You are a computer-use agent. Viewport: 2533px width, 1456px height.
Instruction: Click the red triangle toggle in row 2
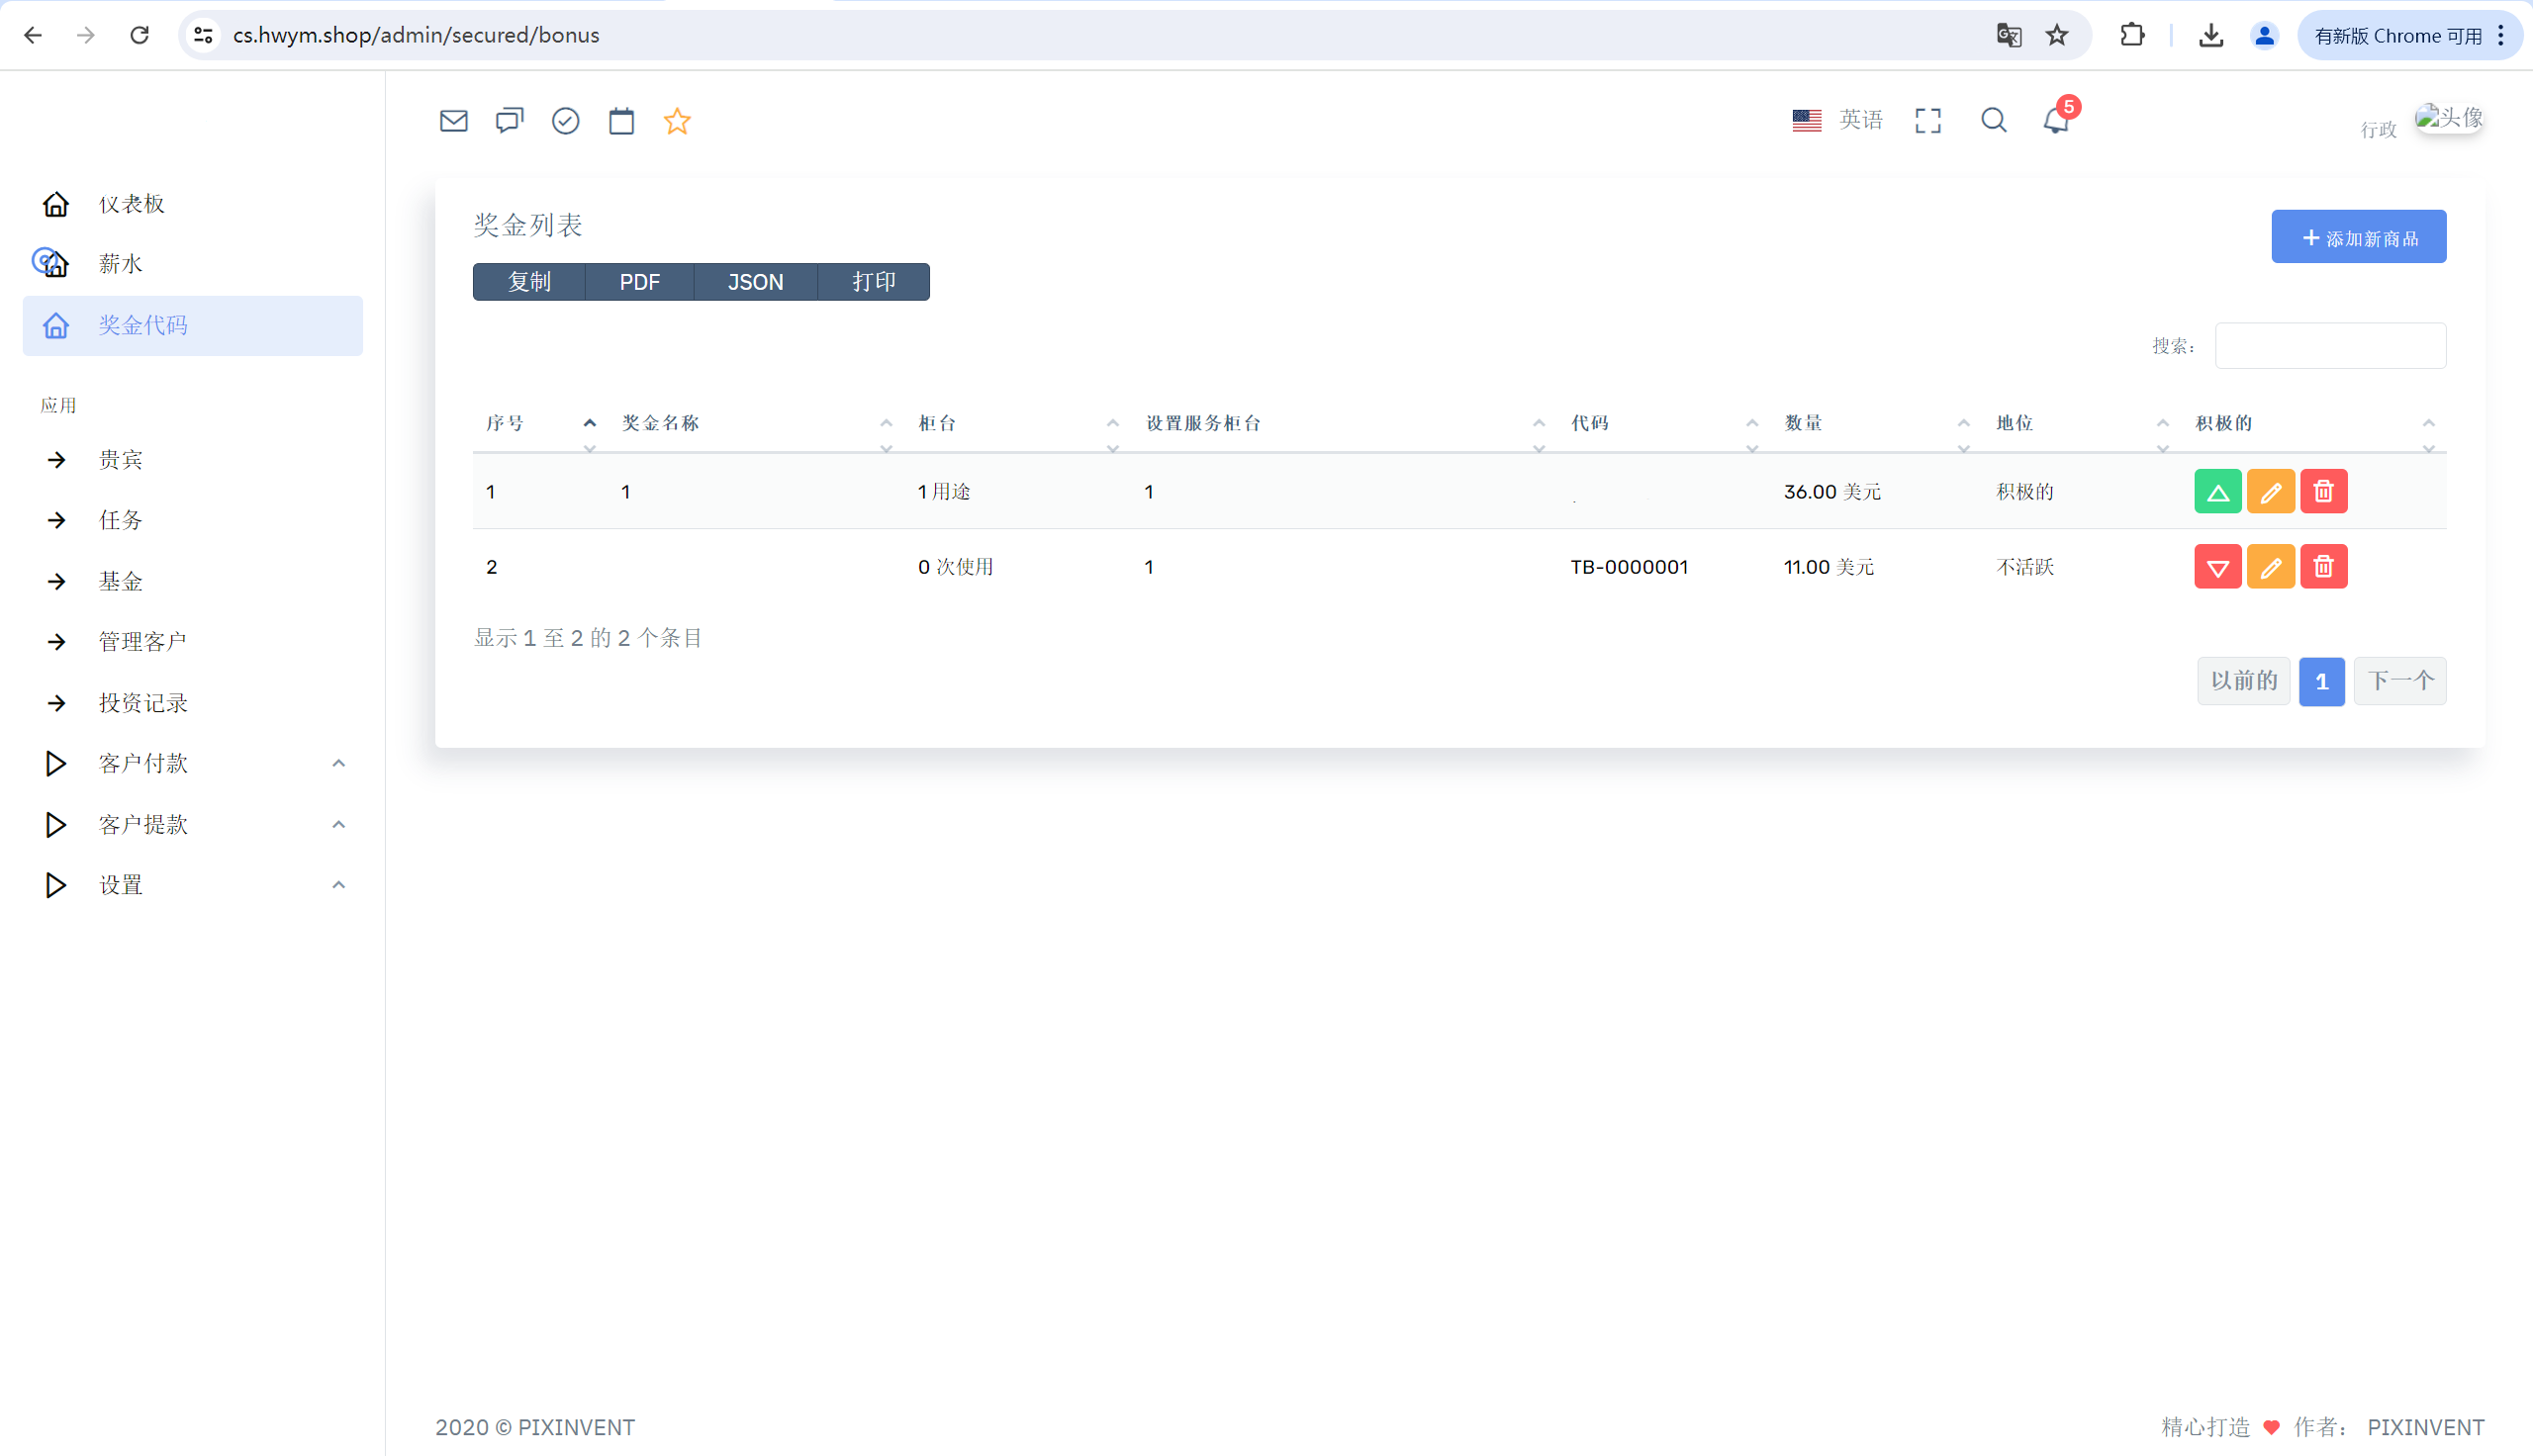pos(2217,567)
